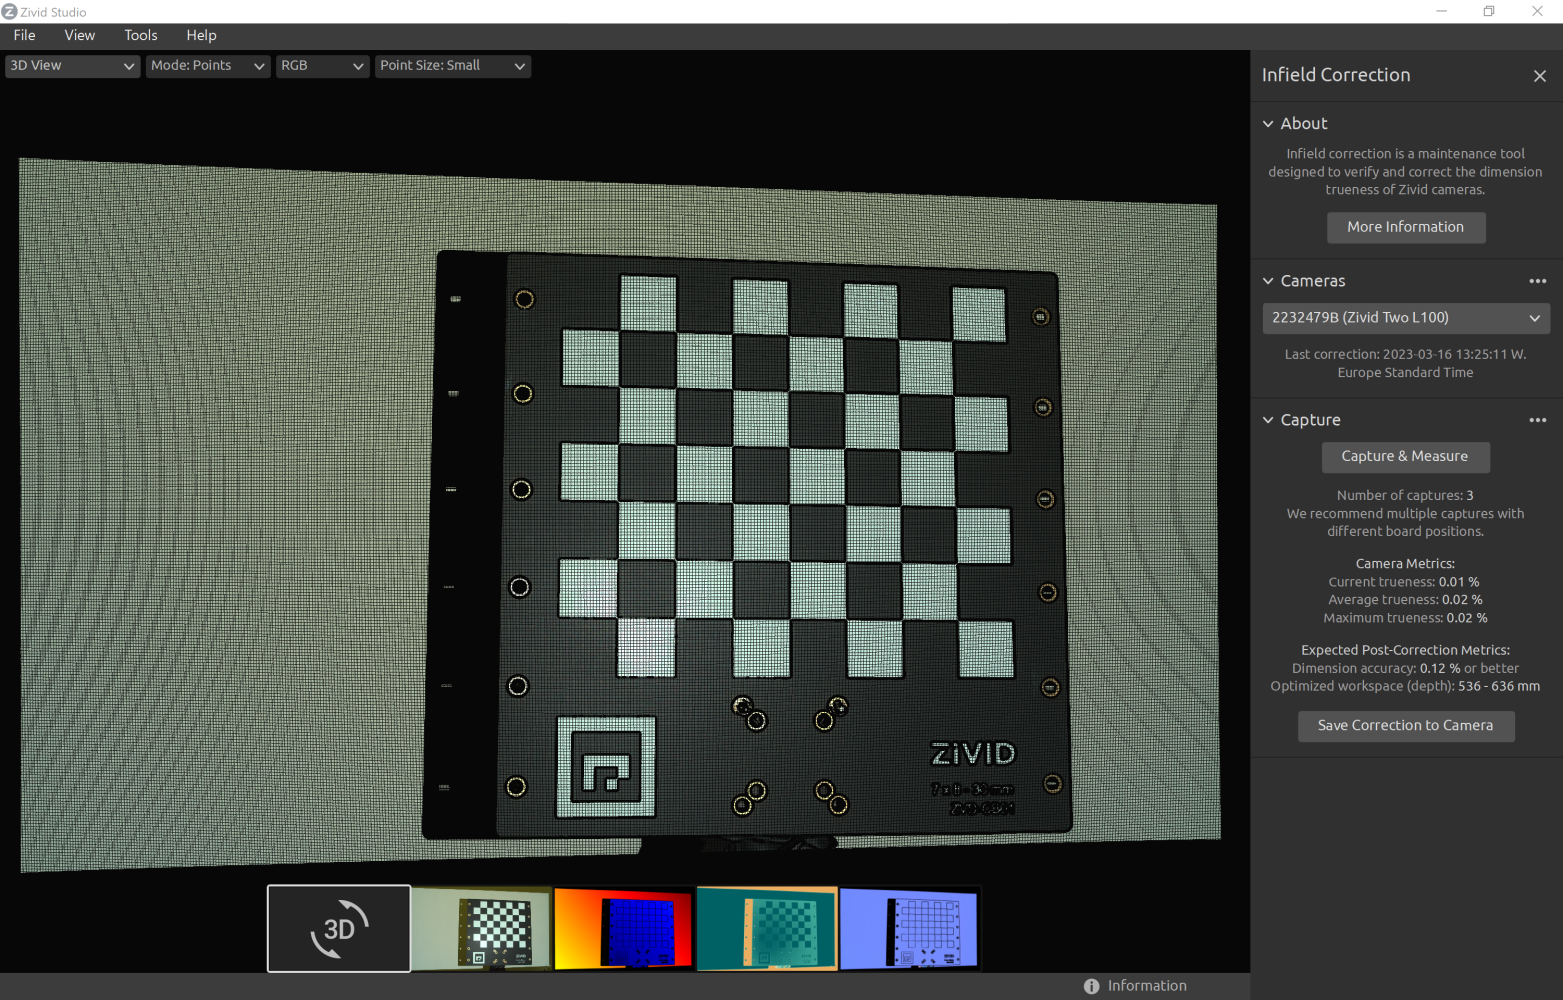
Task: Open the 3D View dropdown
Action: coord(72,66)
